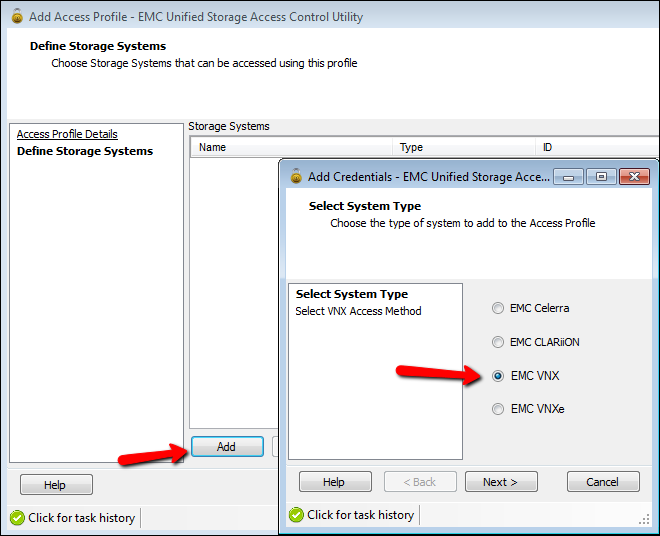The width and height of the screenshot is (660, 536).
Task: Open Access Profile Details step link
Action: click(67, 134)
